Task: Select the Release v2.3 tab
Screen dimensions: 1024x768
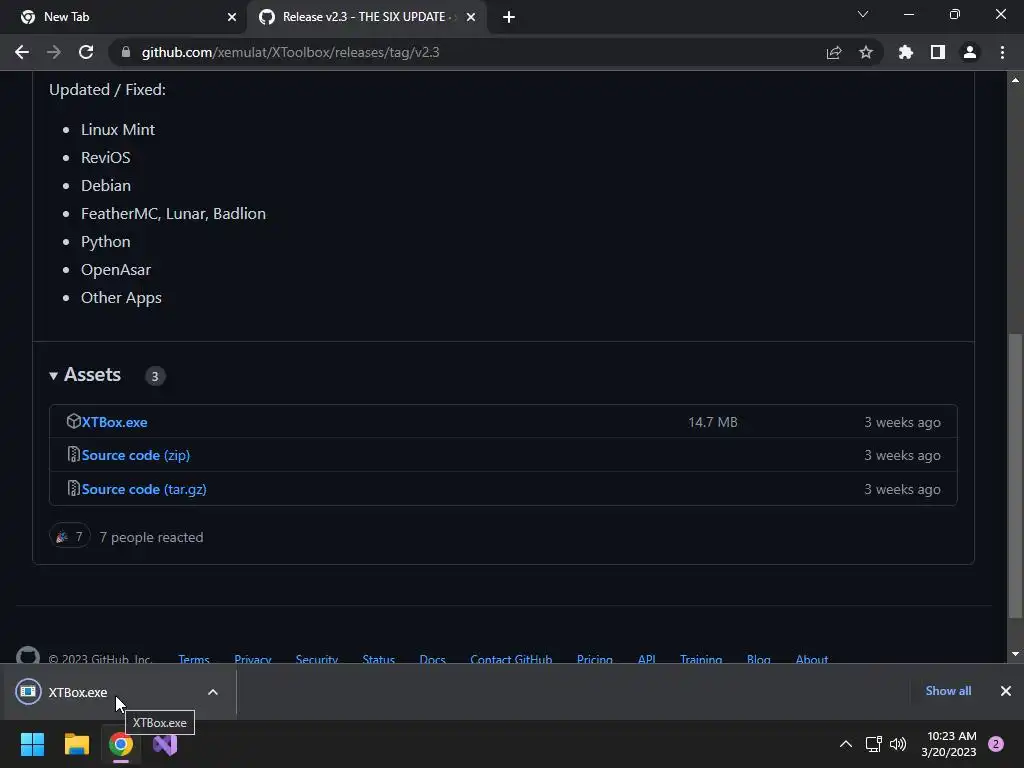Action: click(x=366, y=17)
